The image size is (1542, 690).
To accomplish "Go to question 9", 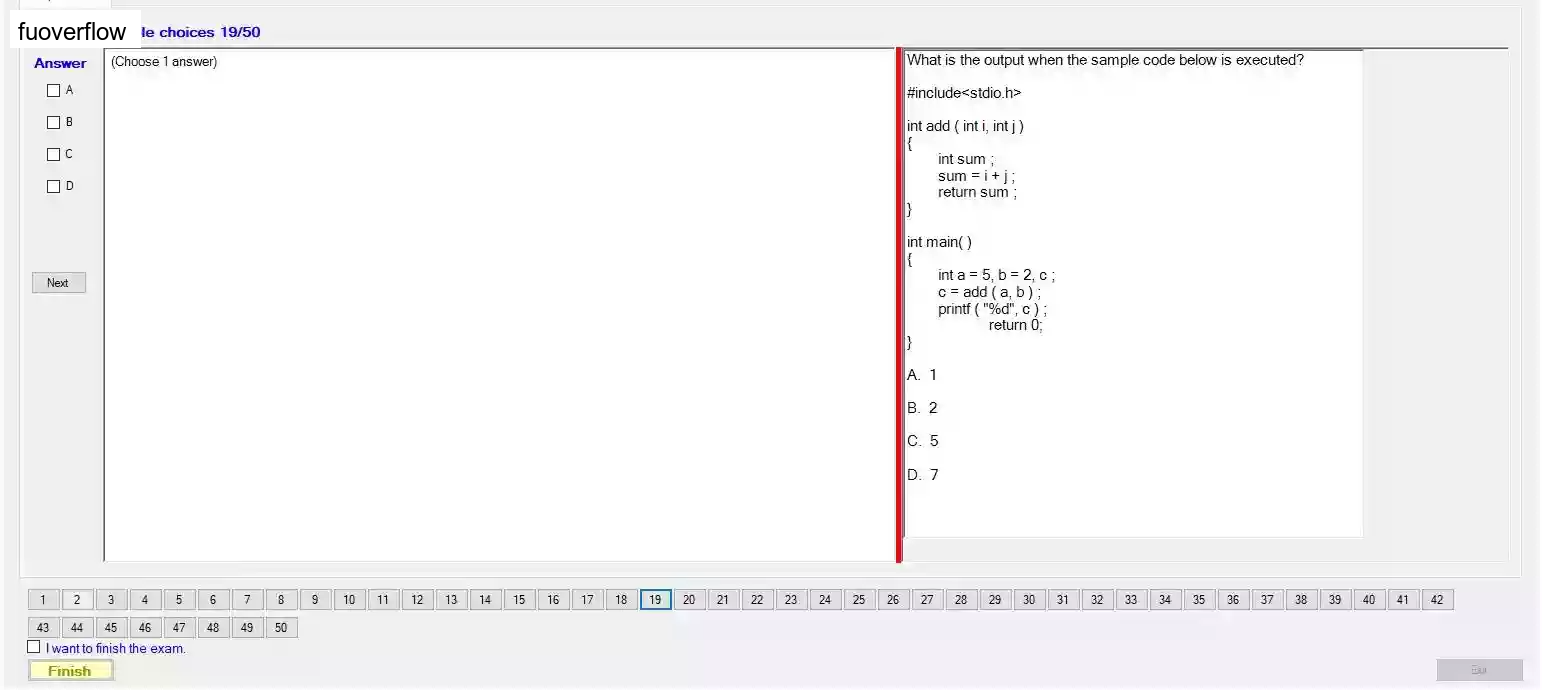I will tap(315, 600).
